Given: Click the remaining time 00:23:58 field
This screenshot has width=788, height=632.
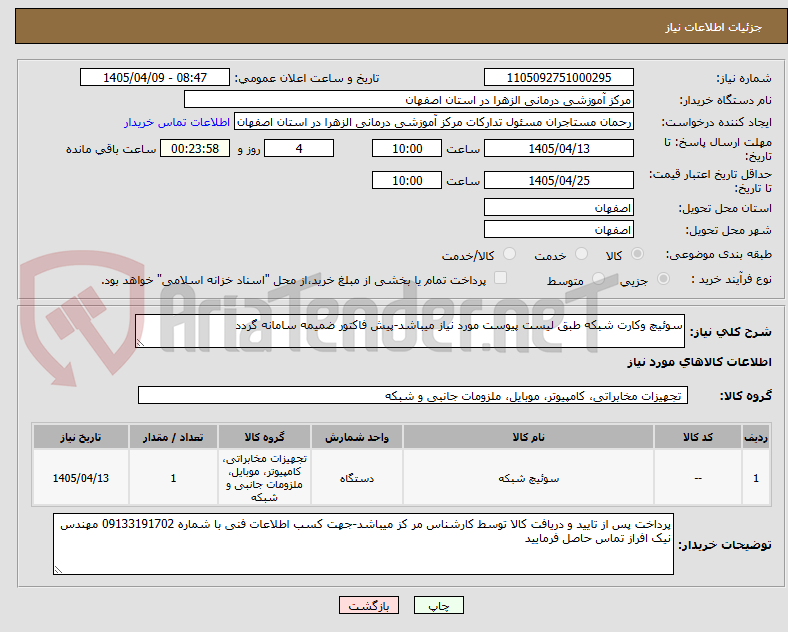Looking at the screenshot, I should point(195,148).
